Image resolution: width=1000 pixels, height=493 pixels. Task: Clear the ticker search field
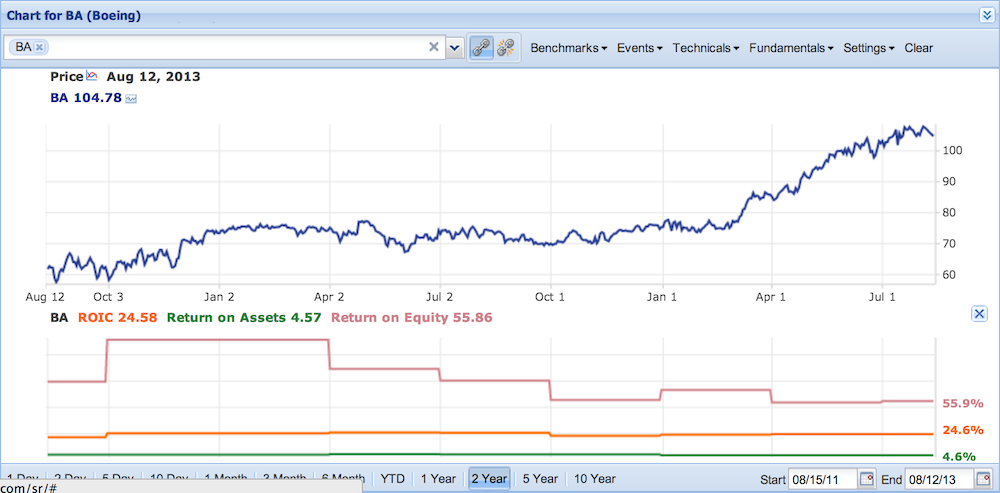click(x=434, y=47)
